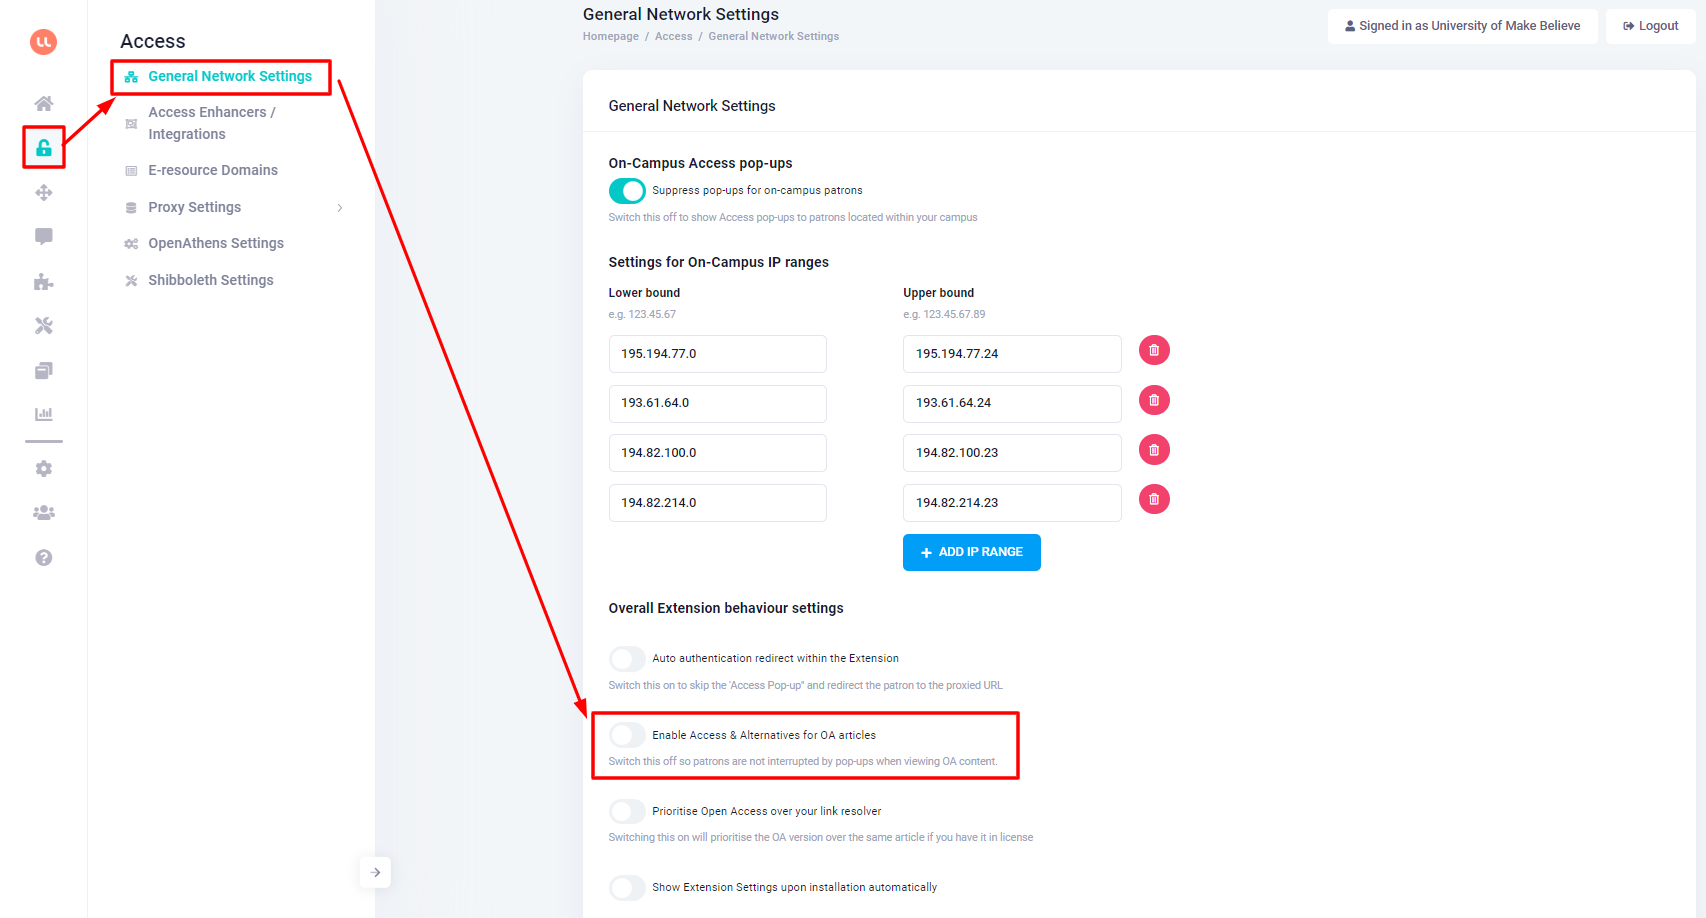
Task: Click the Logout button
Action: (x=1650, y=26)
